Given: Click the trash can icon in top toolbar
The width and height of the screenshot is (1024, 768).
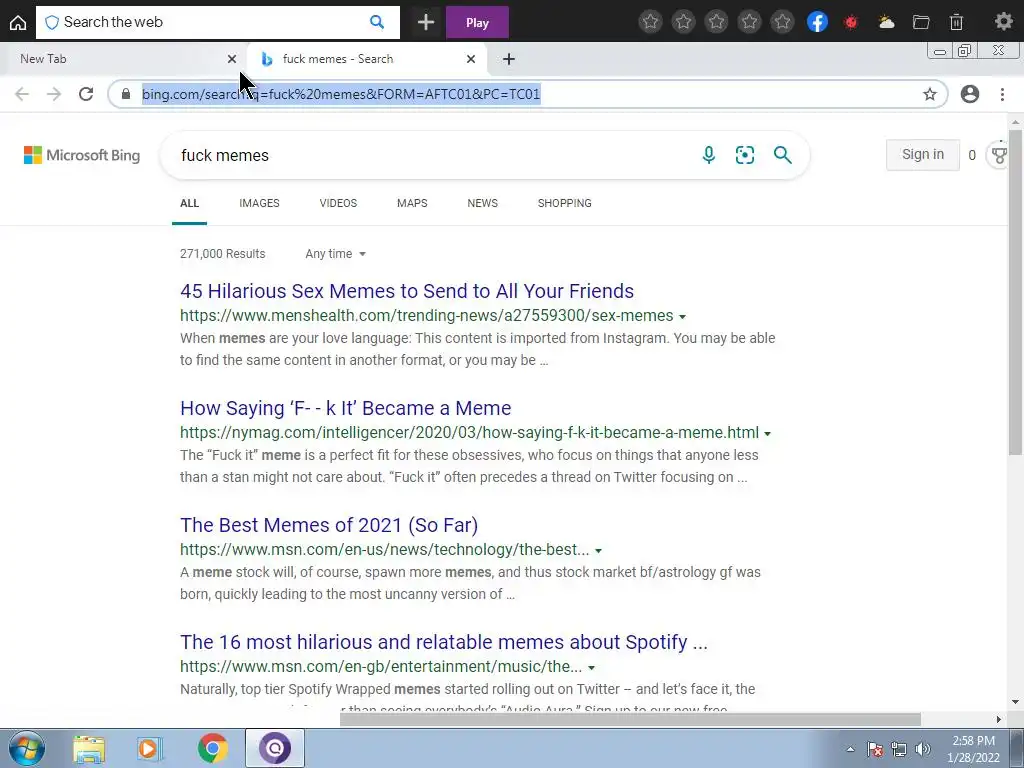Looking at the screenshot, I should point(956,22).
